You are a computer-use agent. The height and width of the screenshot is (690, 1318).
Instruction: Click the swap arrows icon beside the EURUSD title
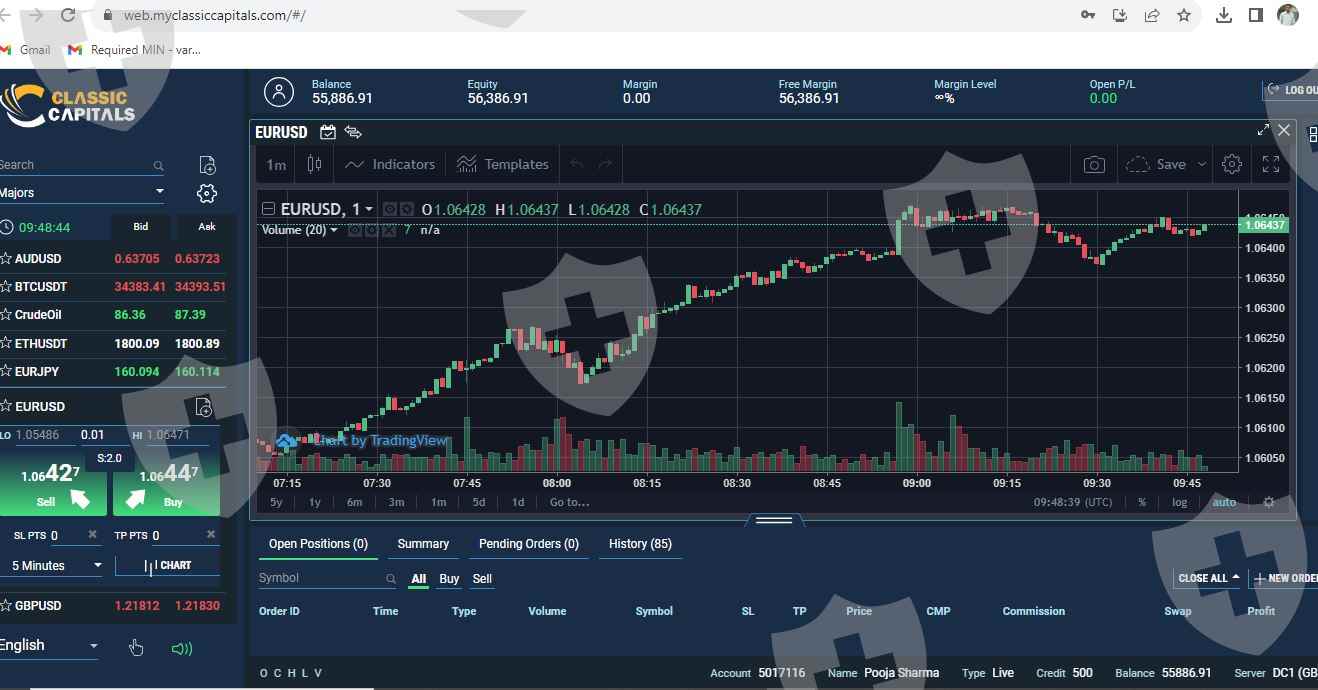pyautogui.click(x=352, y=132)
